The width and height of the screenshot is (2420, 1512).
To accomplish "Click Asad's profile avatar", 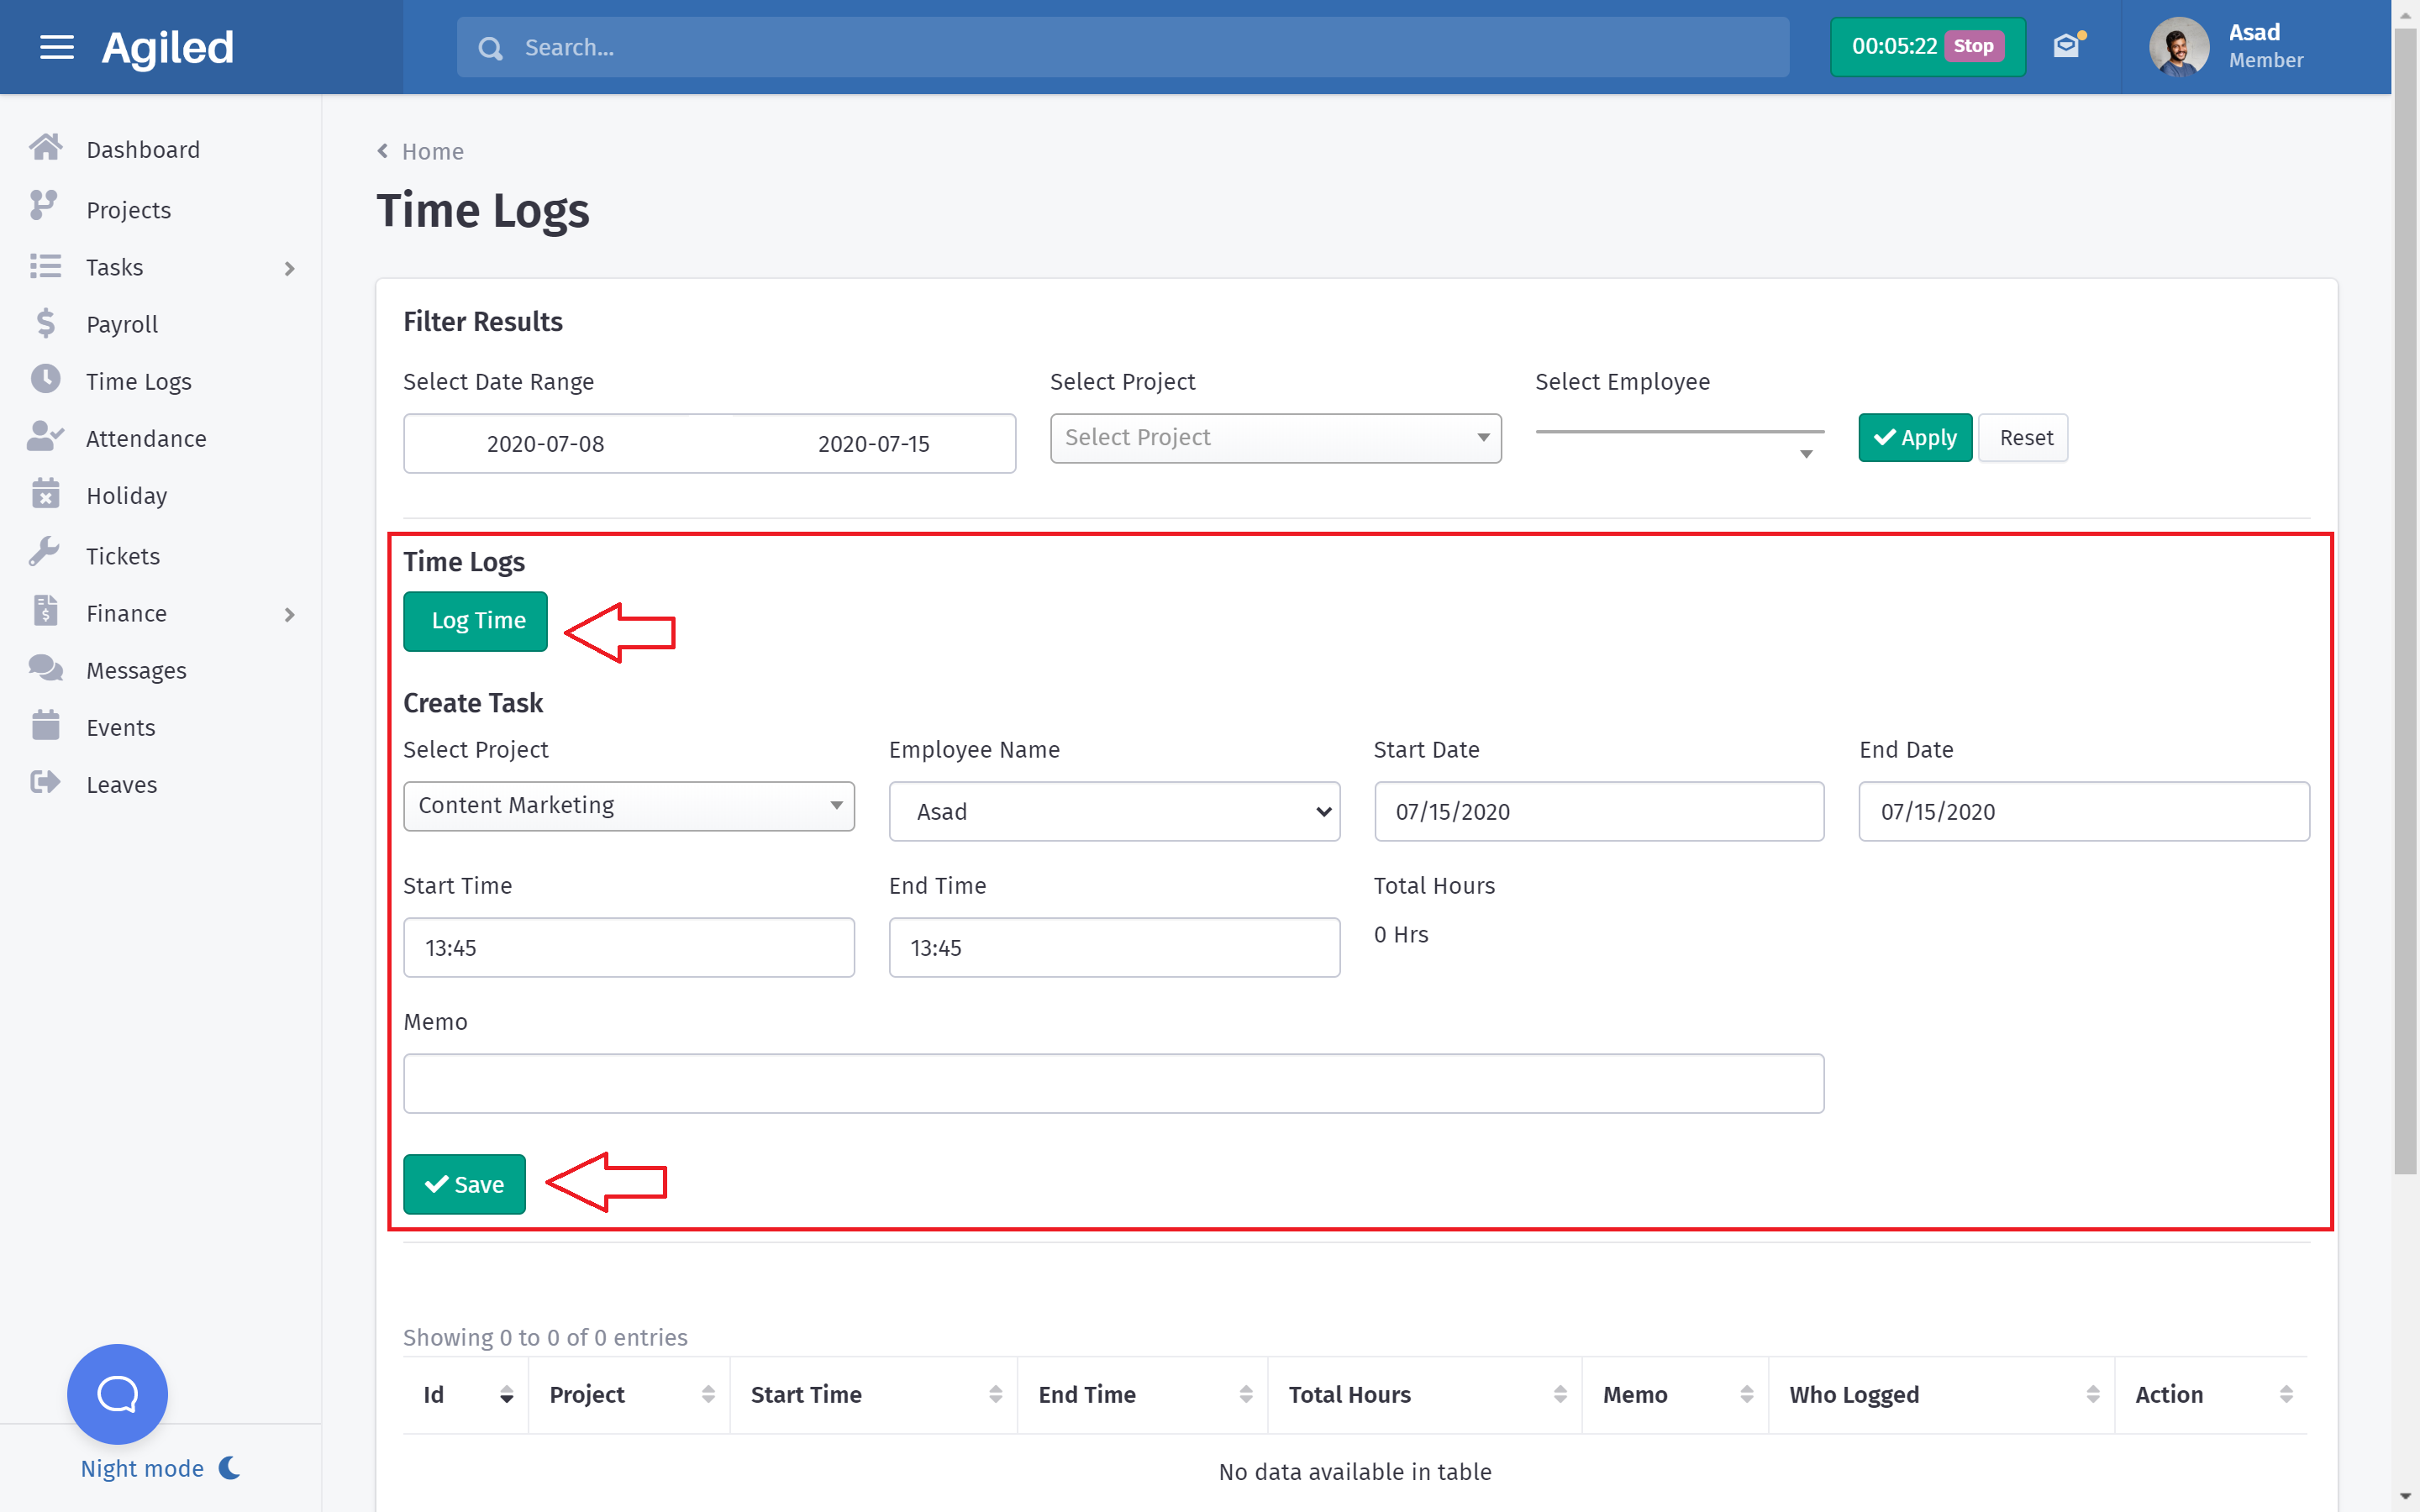I will coord(2178,46).
